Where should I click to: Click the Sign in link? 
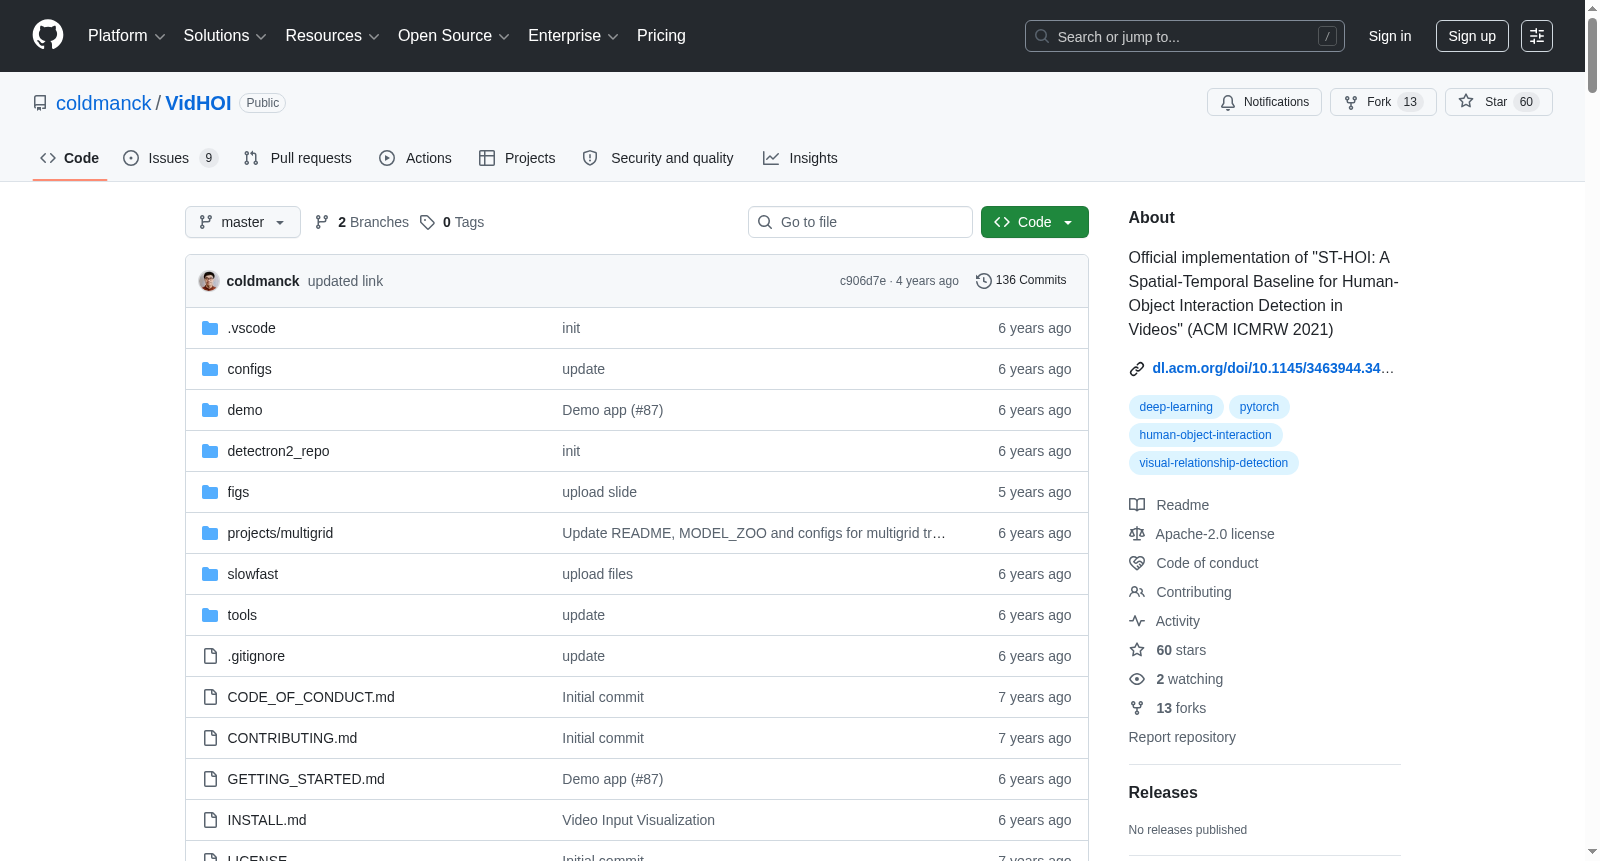coord(1390,36)
